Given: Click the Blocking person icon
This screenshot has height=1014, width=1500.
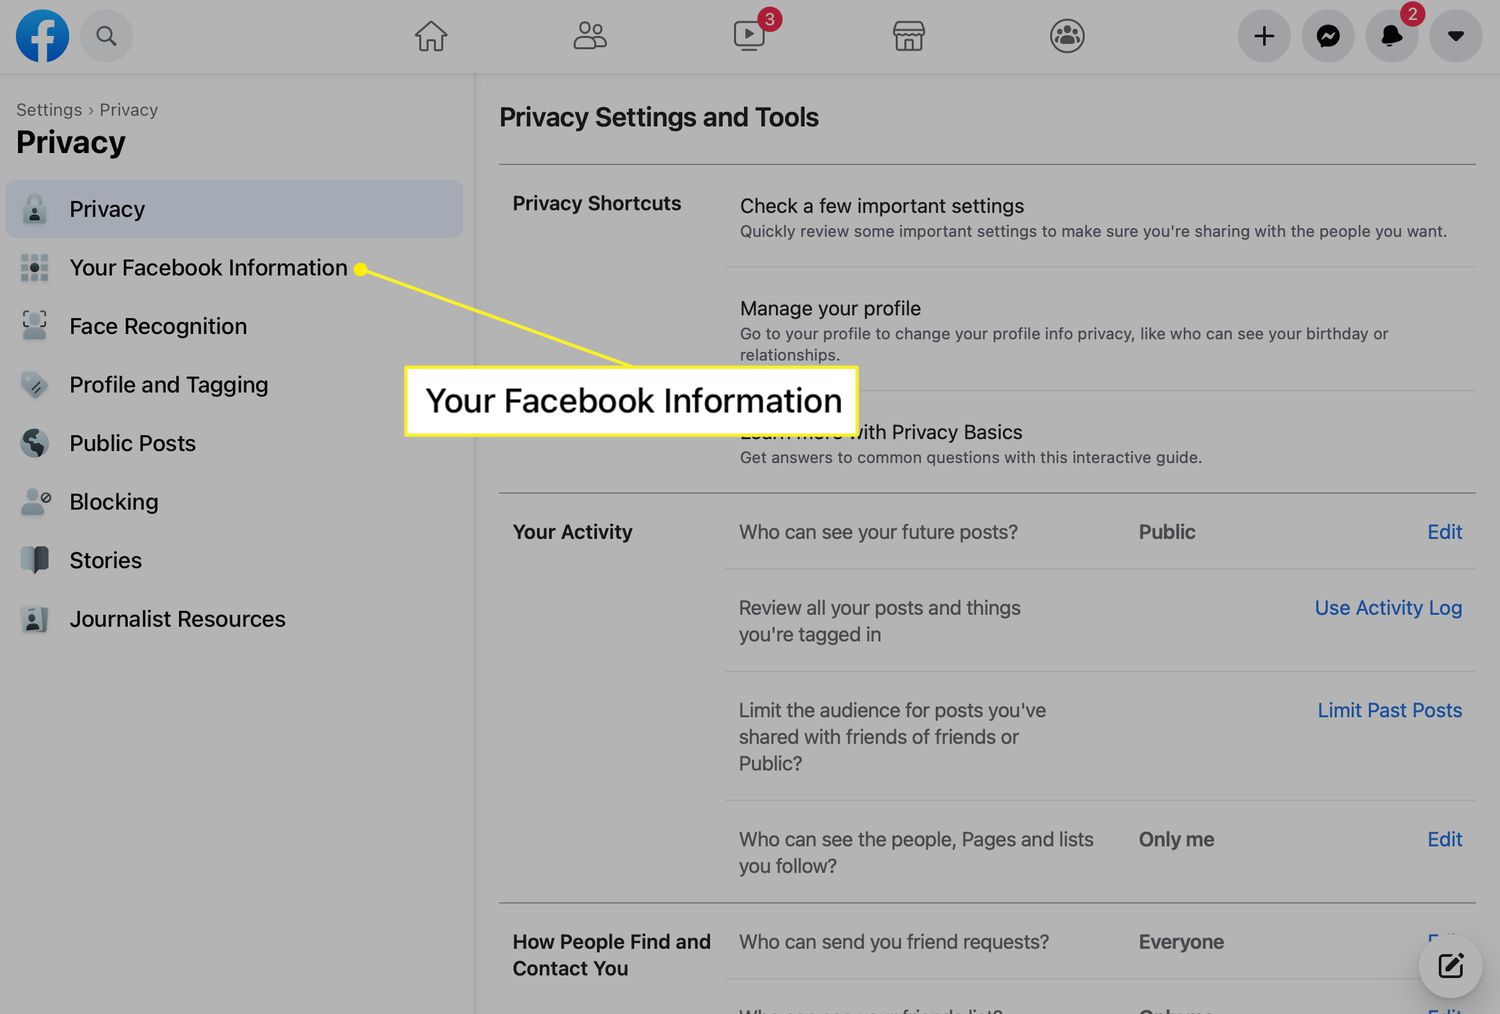Looking at the screenshot, I should 35,502.
